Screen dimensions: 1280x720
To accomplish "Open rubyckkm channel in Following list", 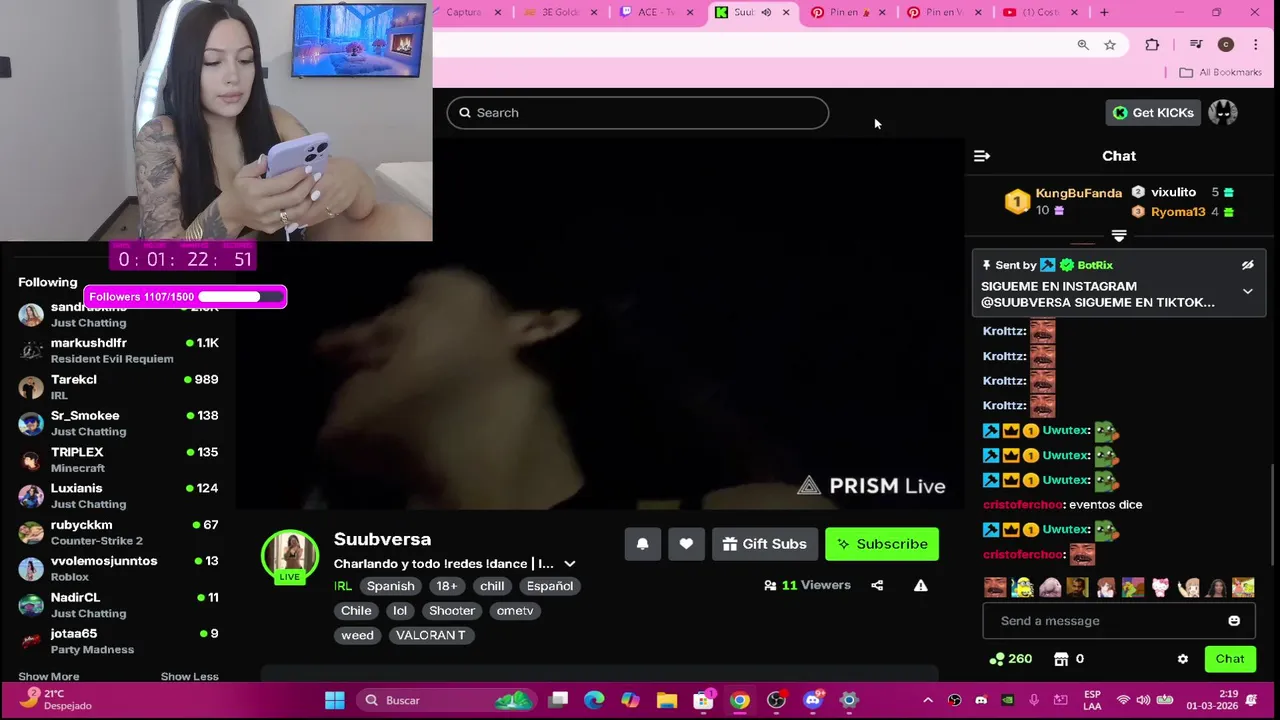I will click(119, 532).
